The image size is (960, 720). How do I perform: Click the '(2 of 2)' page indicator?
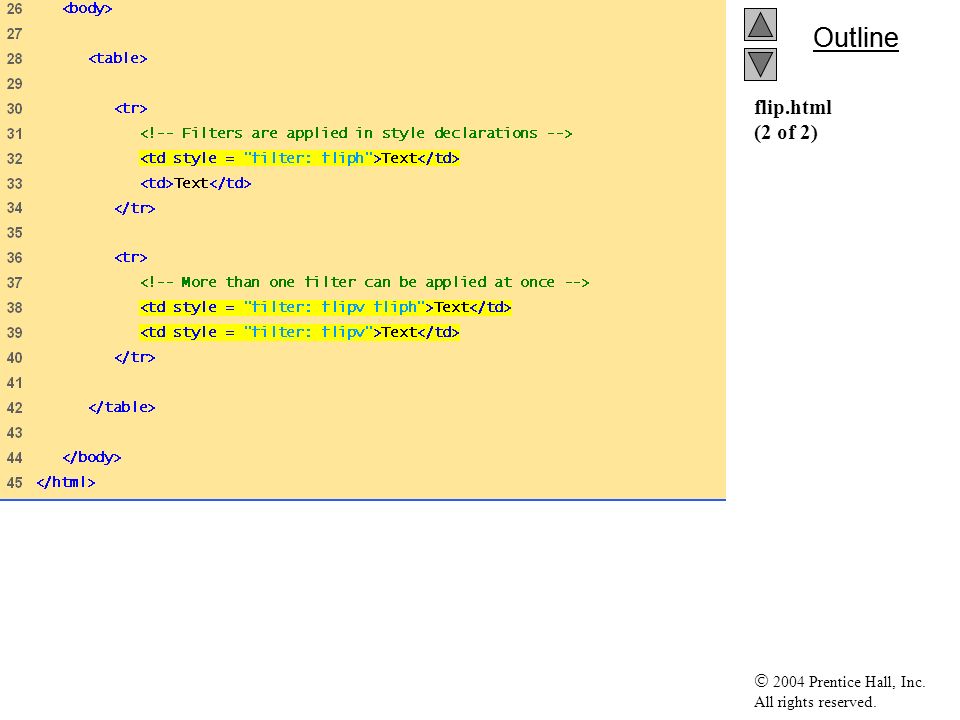pos(786,133)
